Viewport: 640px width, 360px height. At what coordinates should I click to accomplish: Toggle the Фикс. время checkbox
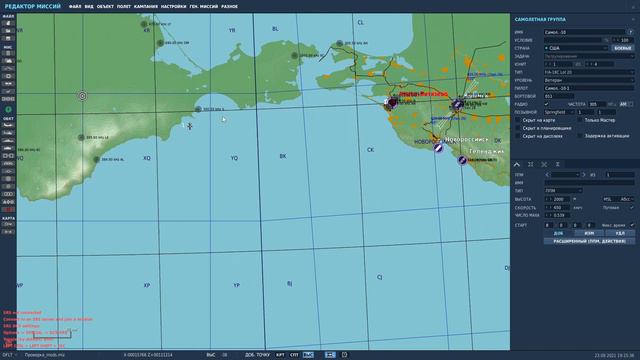click(631, 225)
